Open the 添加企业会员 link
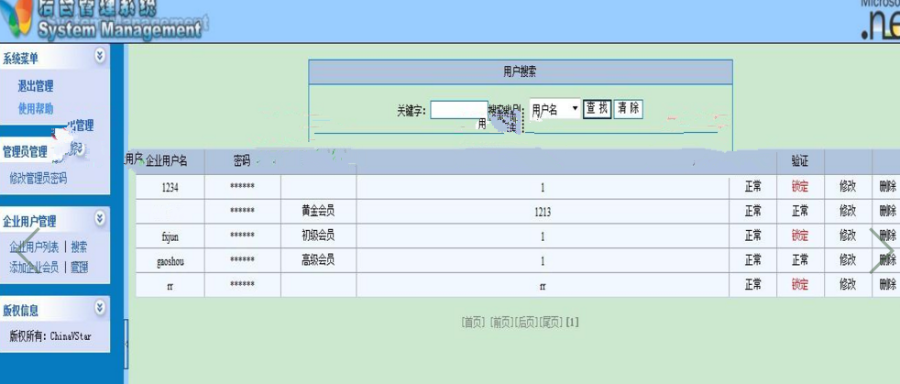Screen dimensions: 900x384 pos(34,267)
